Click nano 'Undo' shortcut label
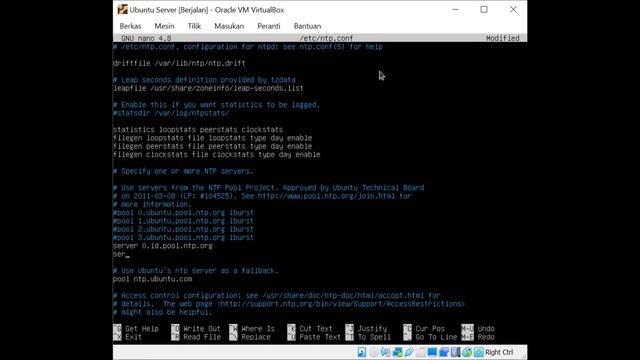 486,329
